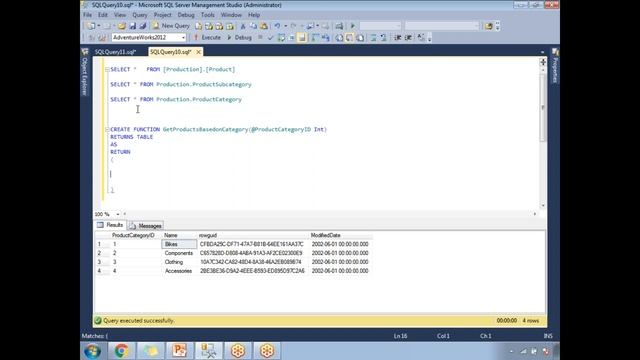Open the Debug menu
The width and height of the screenshot is (640, 360).
coord(186,15)
